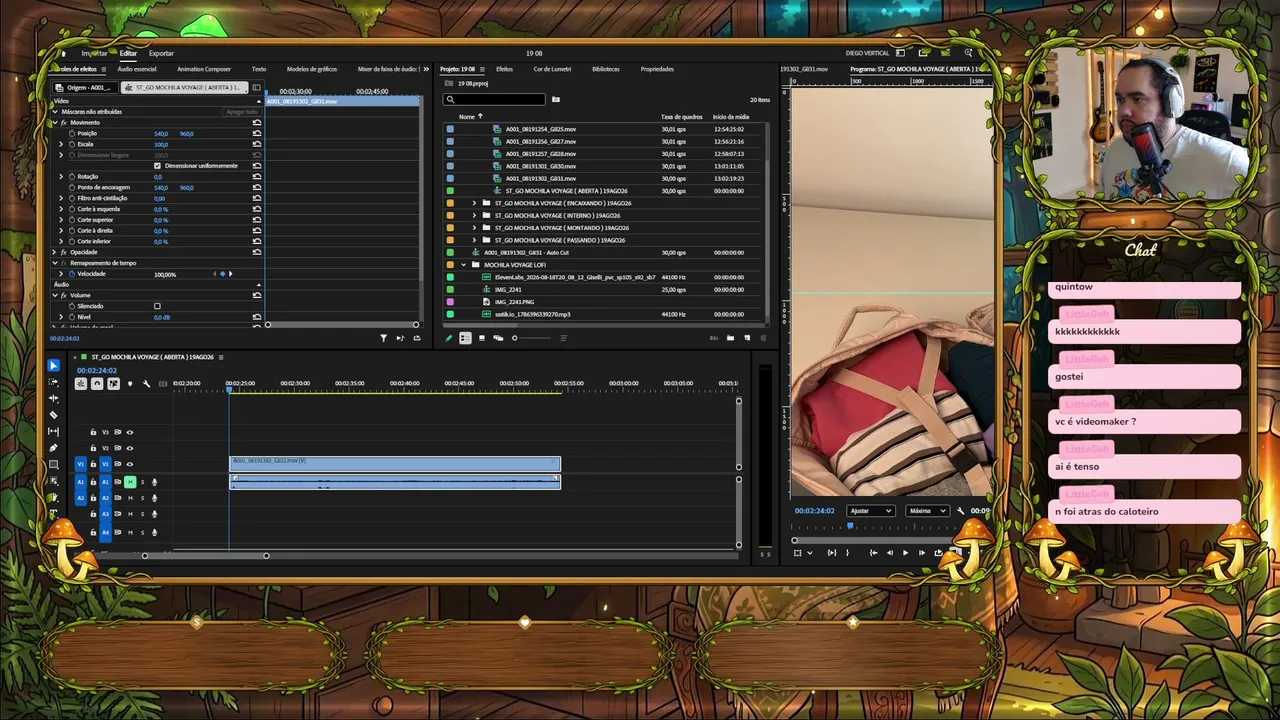Sort Project items by Nome column

pos(467,117)
